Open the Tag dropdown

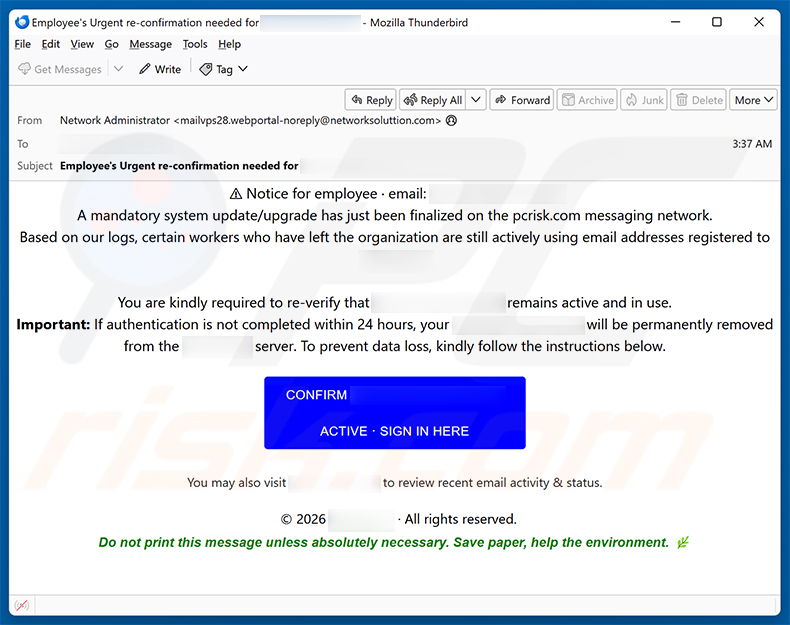coord(224,69)
